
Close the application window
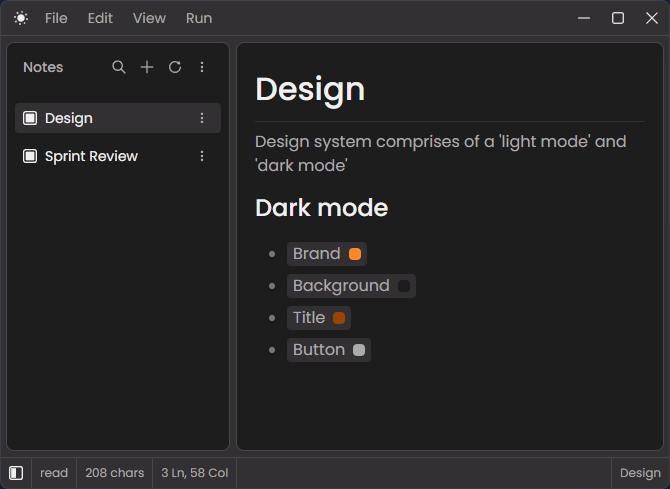point(652,18)
